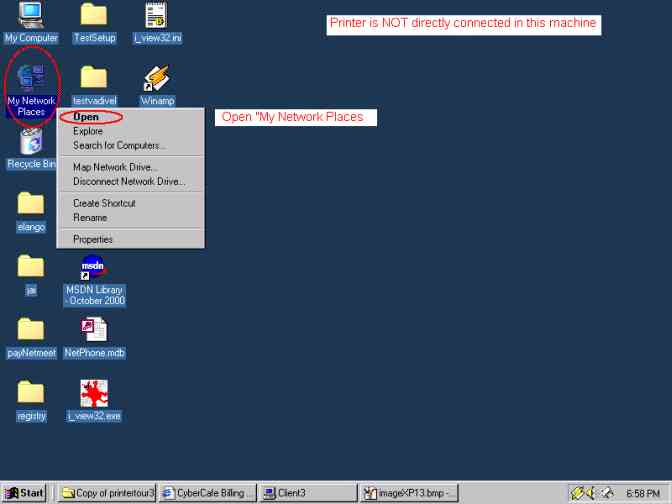
Task: Click Properties in the context menu
Action: tap(93, 239)
